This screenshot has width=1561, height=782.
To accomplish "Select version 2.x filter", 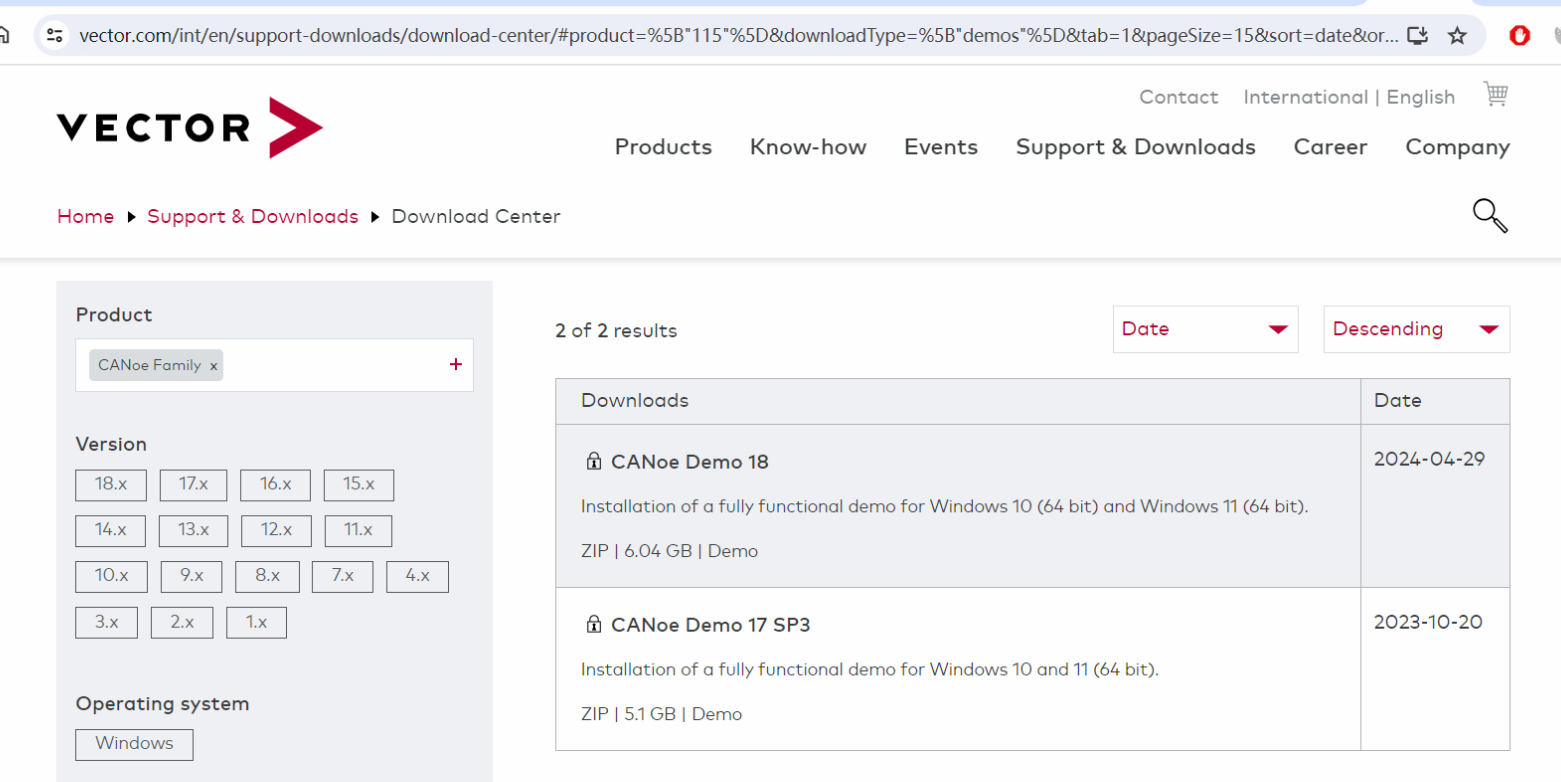I will 182,623.
